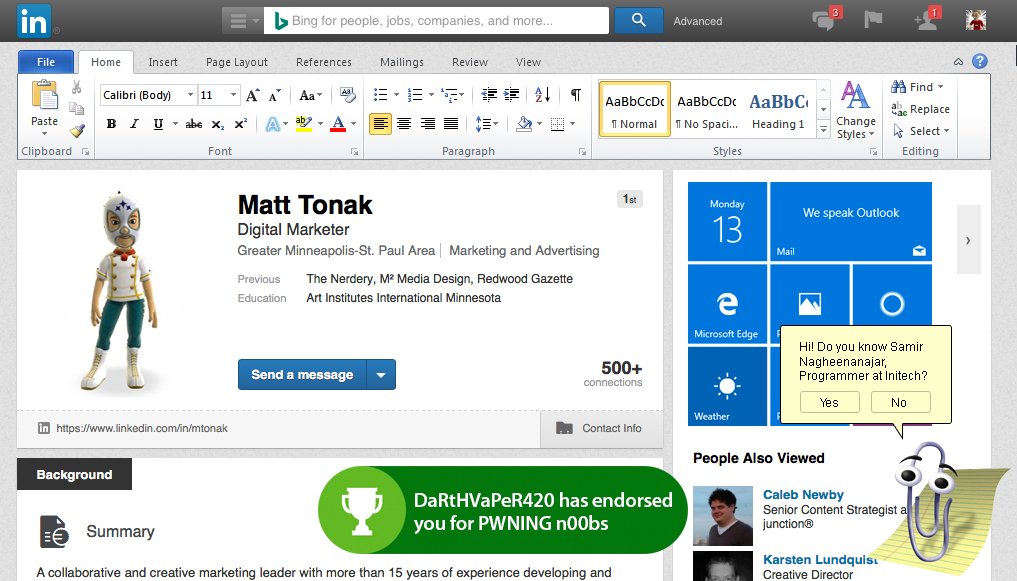Click the Help question mark icon
The height and width of the screenshot is (581, 1017).
[980, 61]
